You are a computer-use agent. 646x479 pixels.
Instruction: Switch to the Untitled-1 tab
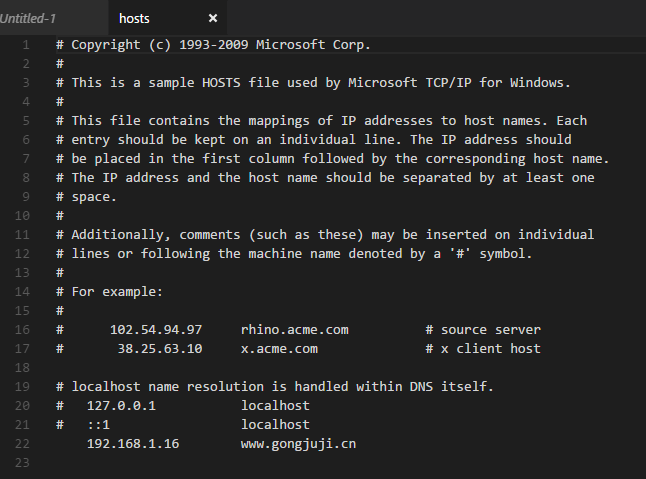(x=28, y=18)
